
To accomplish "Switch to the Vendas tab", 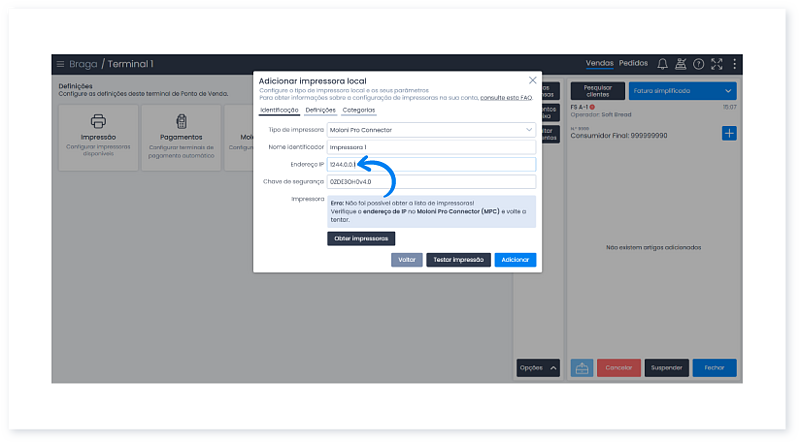I will [599, 63].
